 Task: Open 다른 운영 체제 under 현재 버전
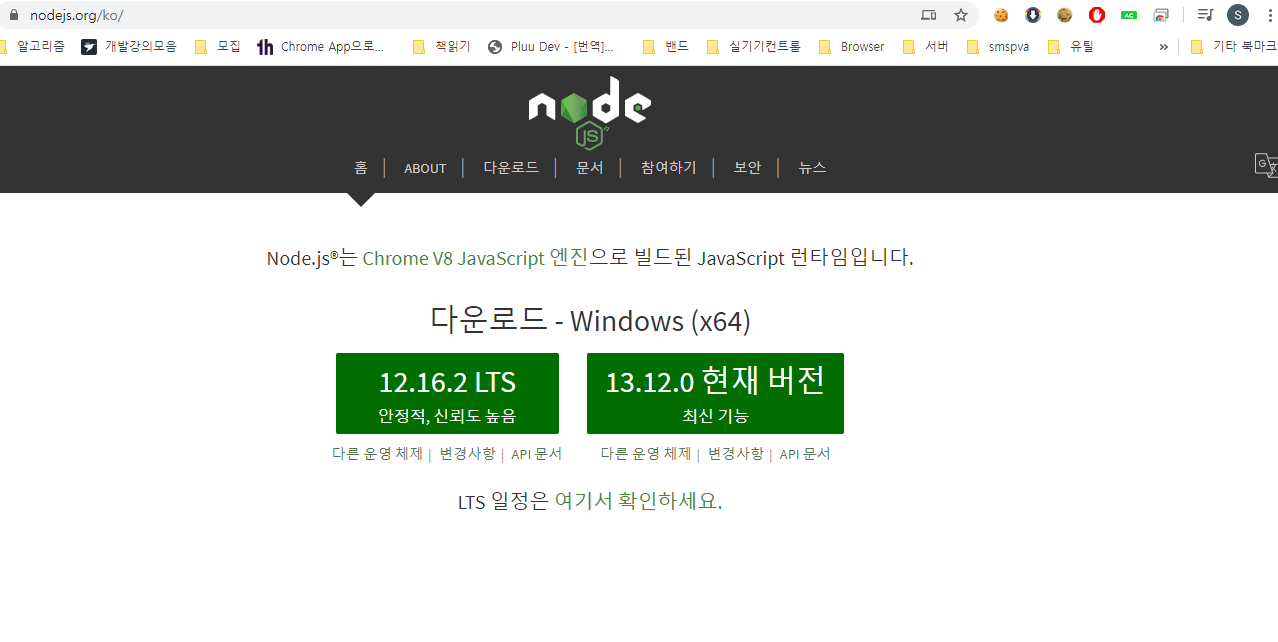point(646,453)
